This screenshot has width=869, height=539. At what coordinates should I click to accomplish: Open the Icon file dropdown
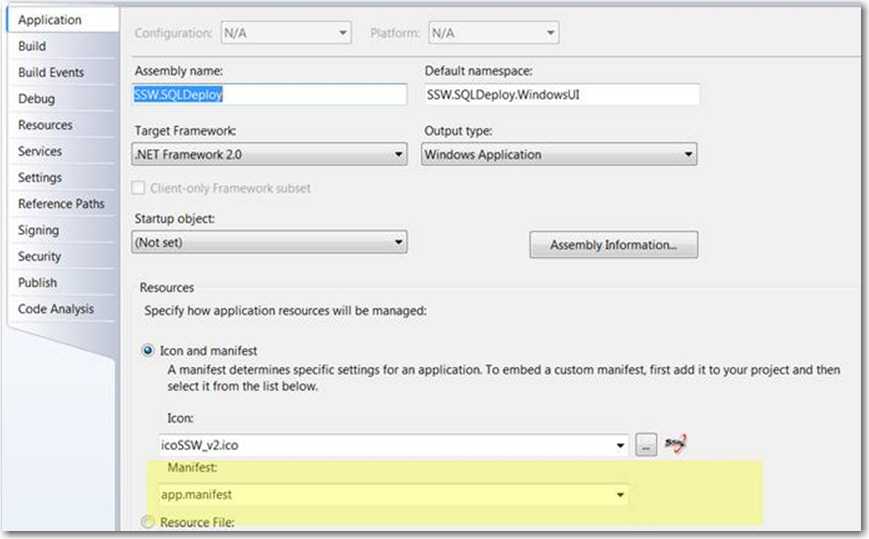393,445
